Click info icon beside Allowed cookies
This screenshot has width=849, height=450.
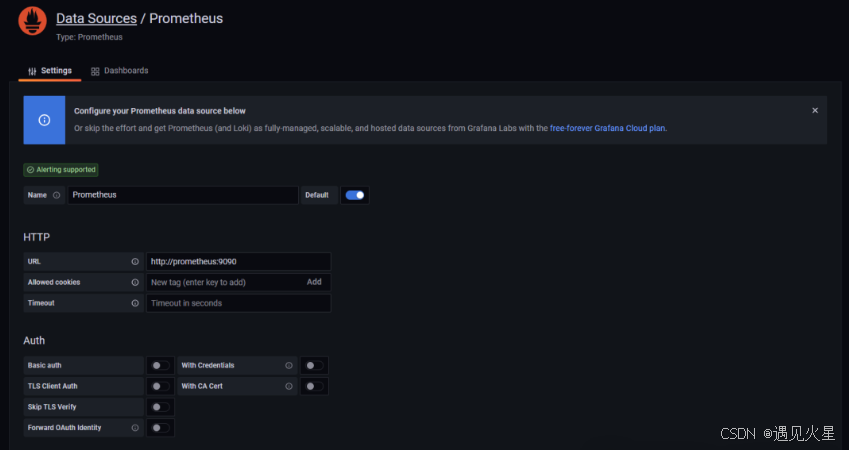pyautogui.click(x=135, y=282)
